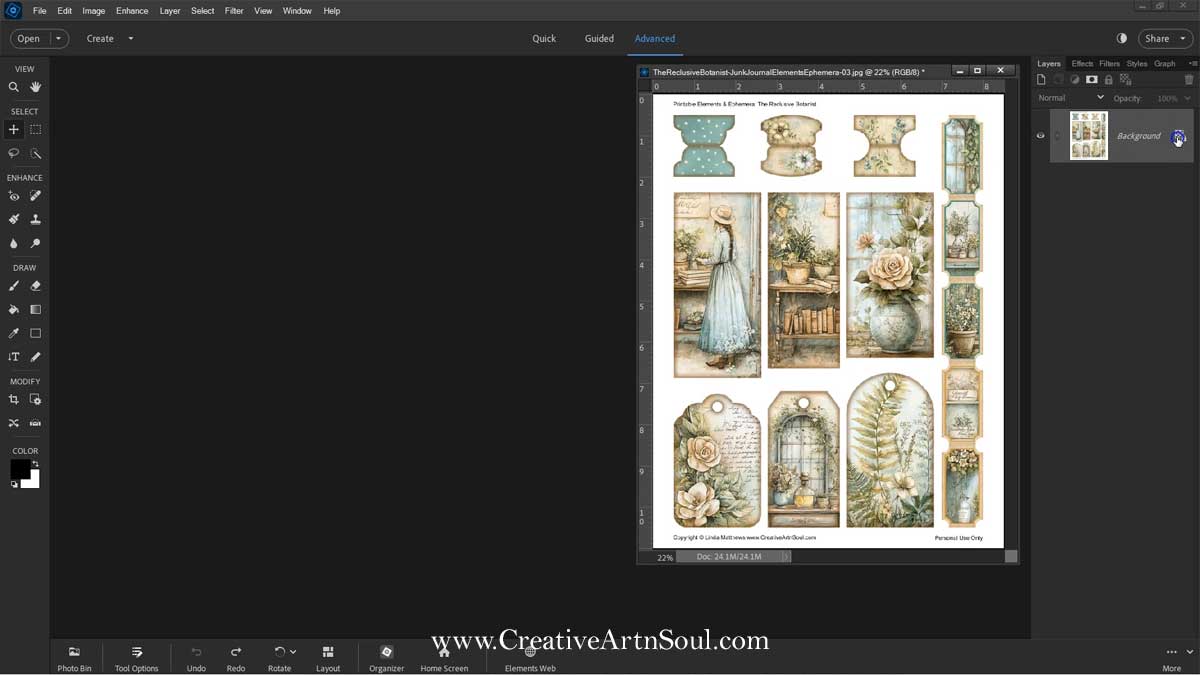The width and height of the screenshot is (1200, 675).
Task: Open the blend mode Normal dropdown
Action: pos(1071,98)
